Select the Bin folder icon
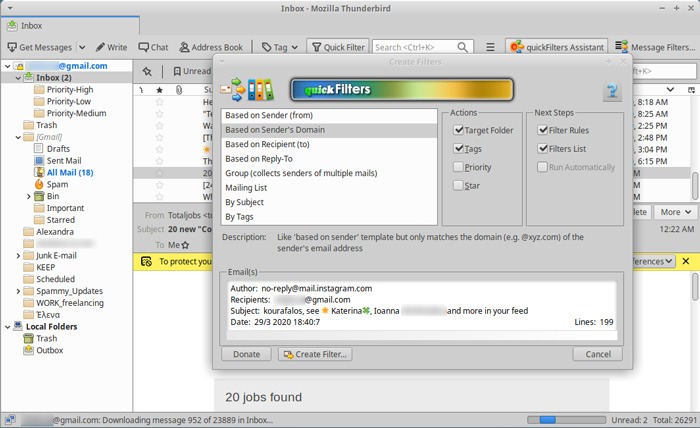 [x=39, y=196]
